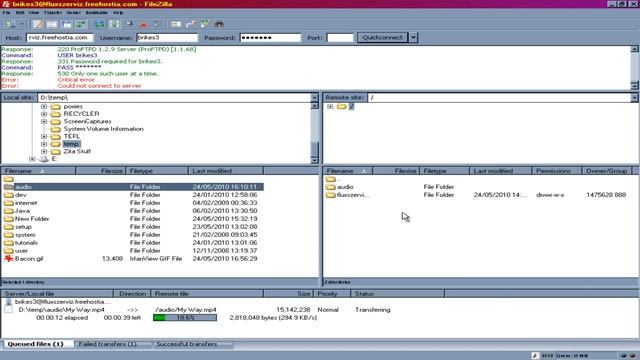
Task: Select the Bacon.gif IrfanView file icon
Action: pos(9,259)
